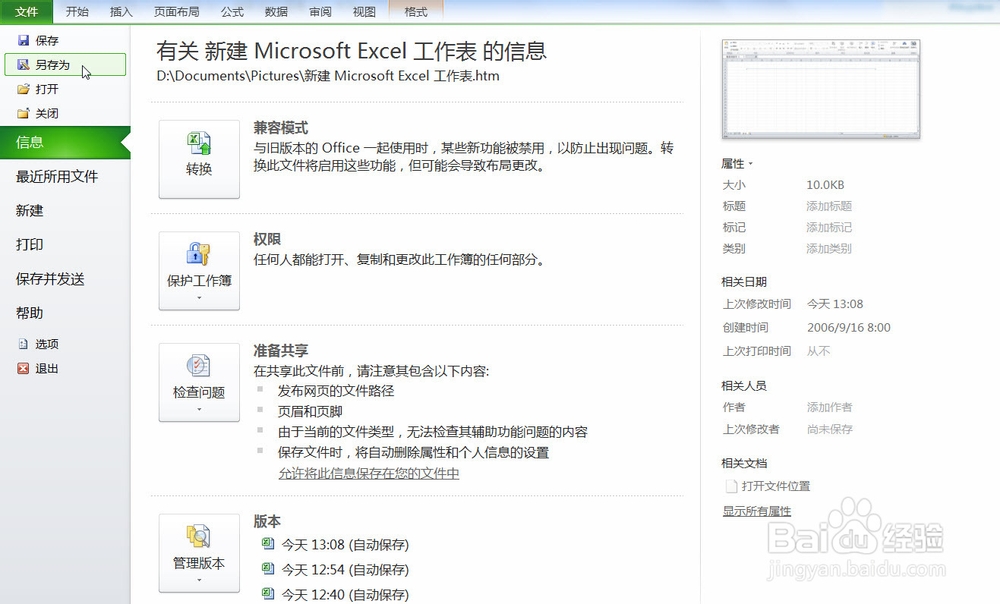The width and height of the screenshot is (1000, 604).
Task: Click the 添加标记 tags field
Action: (829, 227)
